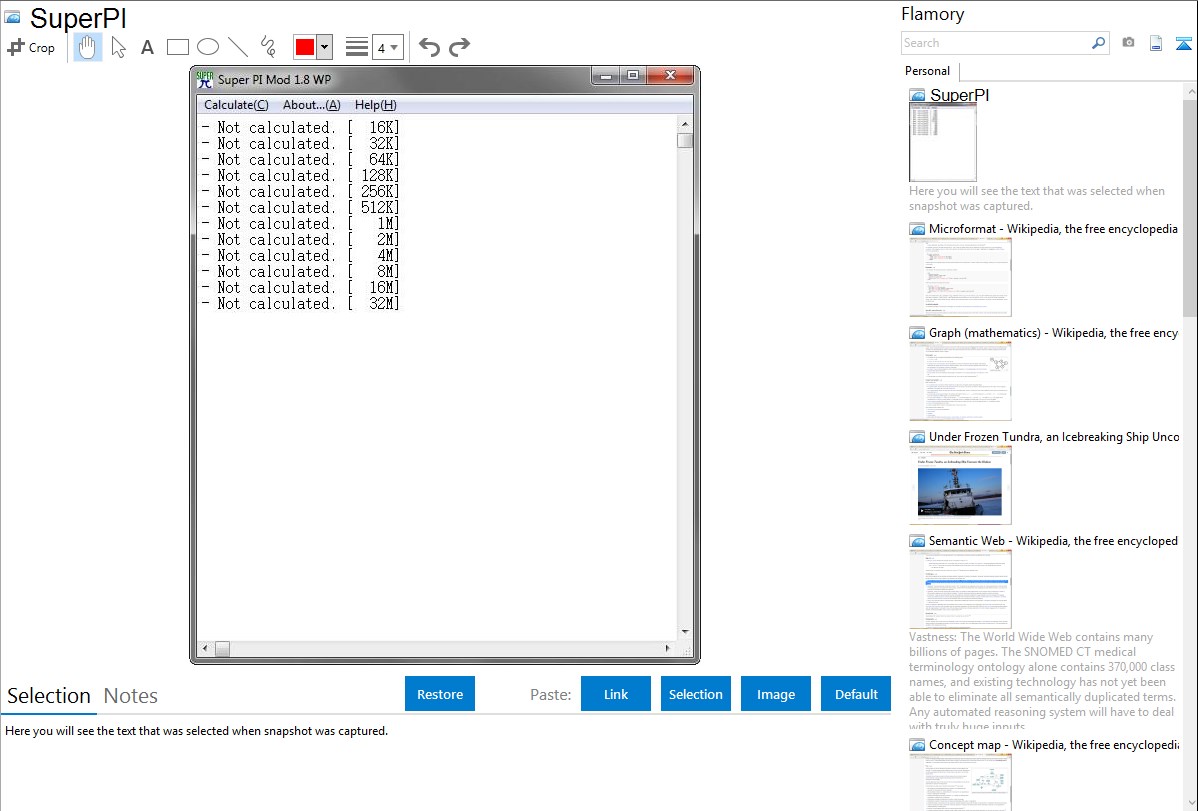Click the line thickness icon
Image resolution: width=1198 pixels, height=811 pixels.
356,47
